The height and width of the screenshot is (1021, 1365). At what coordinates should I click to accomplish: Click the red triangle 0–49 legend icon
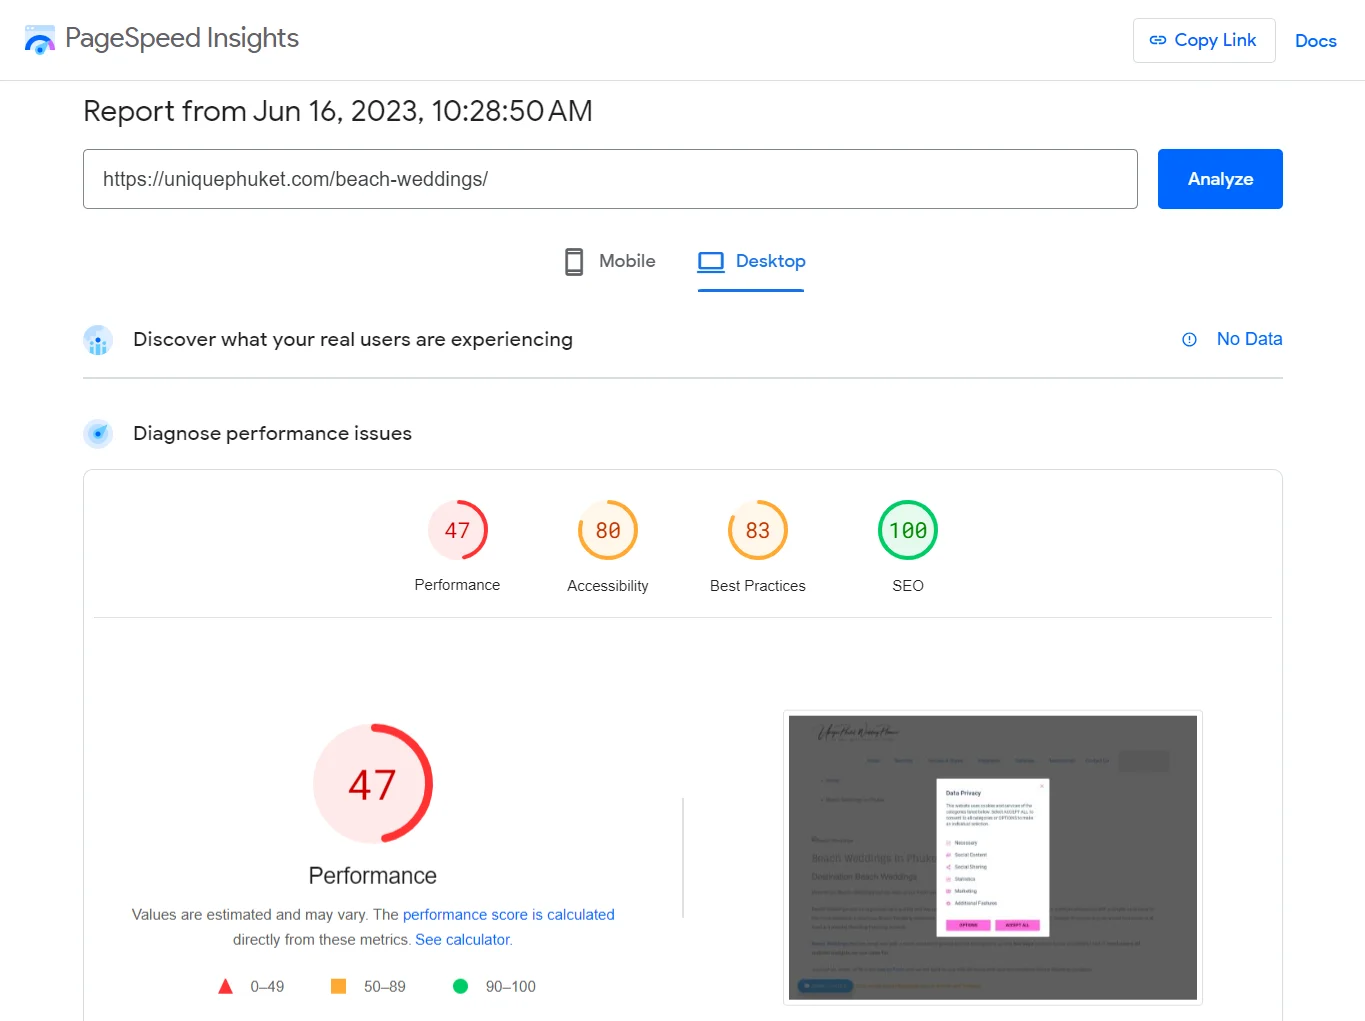226,987
